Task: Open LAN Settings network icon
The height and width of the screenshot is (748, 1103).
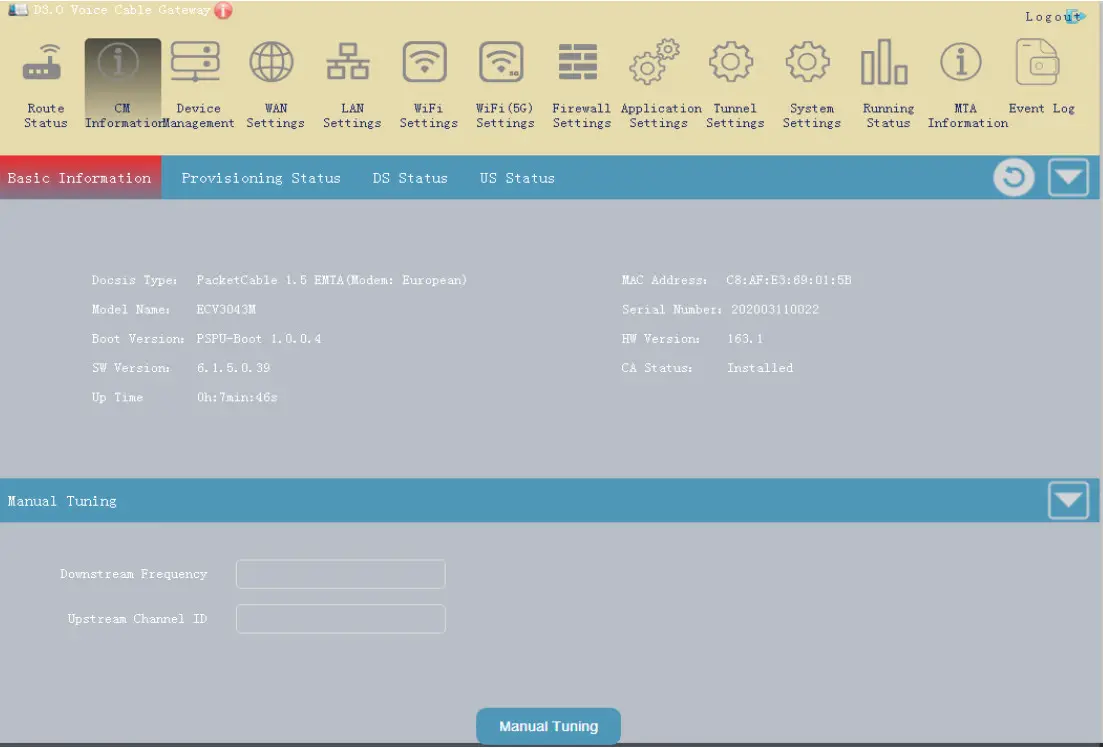Action: (348, 62)
